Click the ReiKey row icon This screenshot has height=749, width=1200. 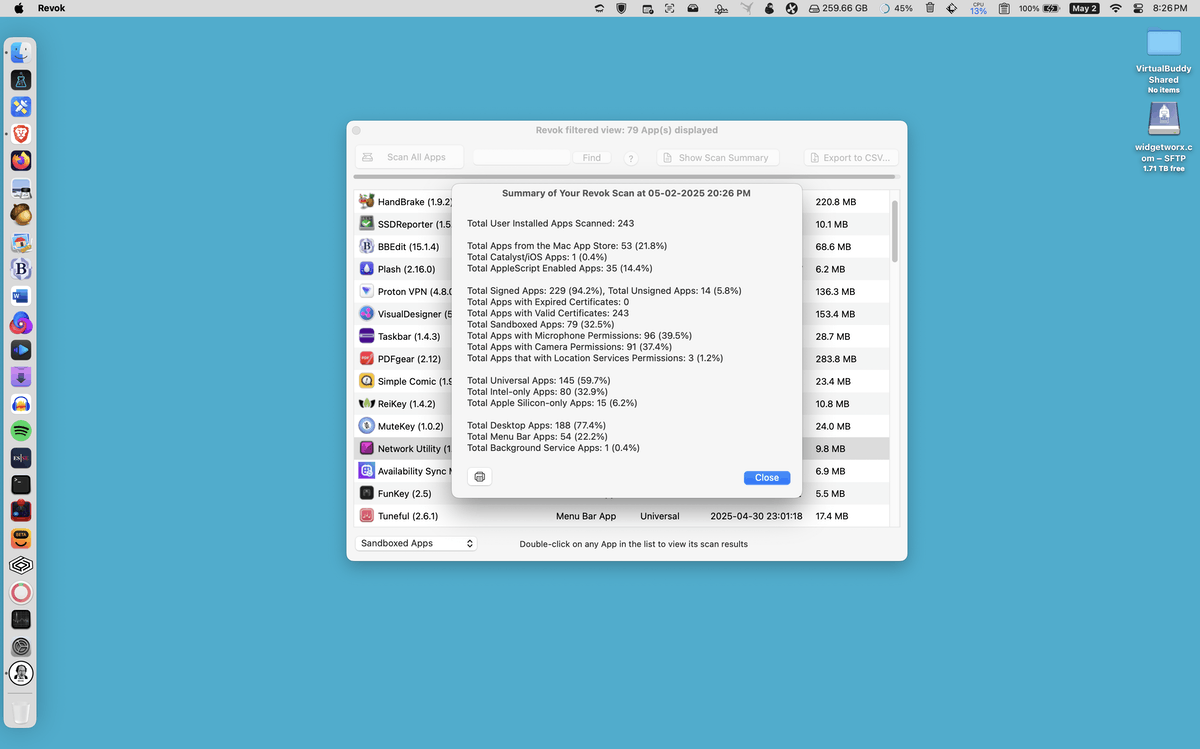(367, 403)
